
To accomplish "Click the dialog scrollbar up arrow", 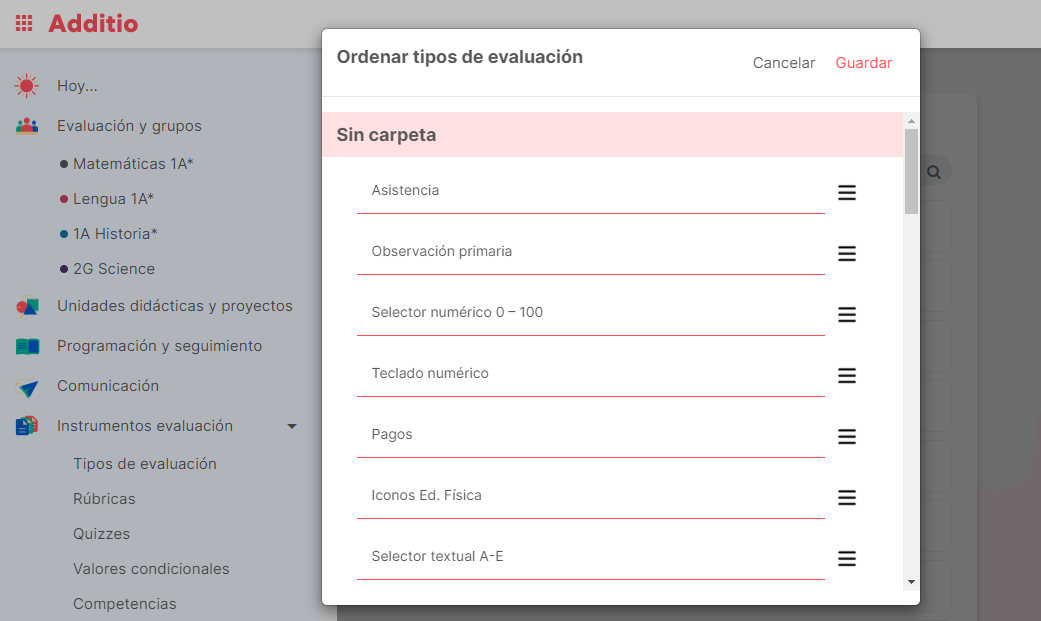I will [911, 121].
